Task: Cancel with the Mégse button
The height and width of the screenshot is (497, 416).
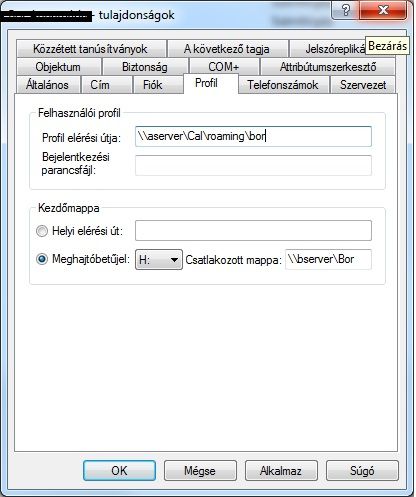Action: 200,470
